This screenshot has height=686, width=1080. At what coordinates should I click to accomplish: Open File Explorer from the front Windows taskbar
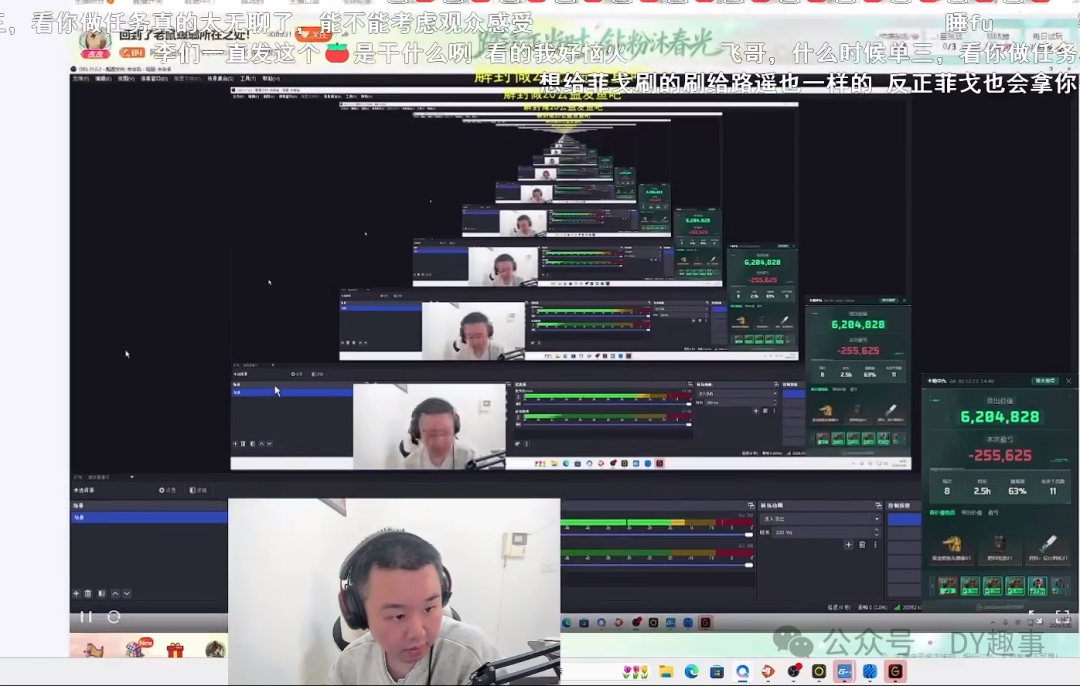pos(666,672)
